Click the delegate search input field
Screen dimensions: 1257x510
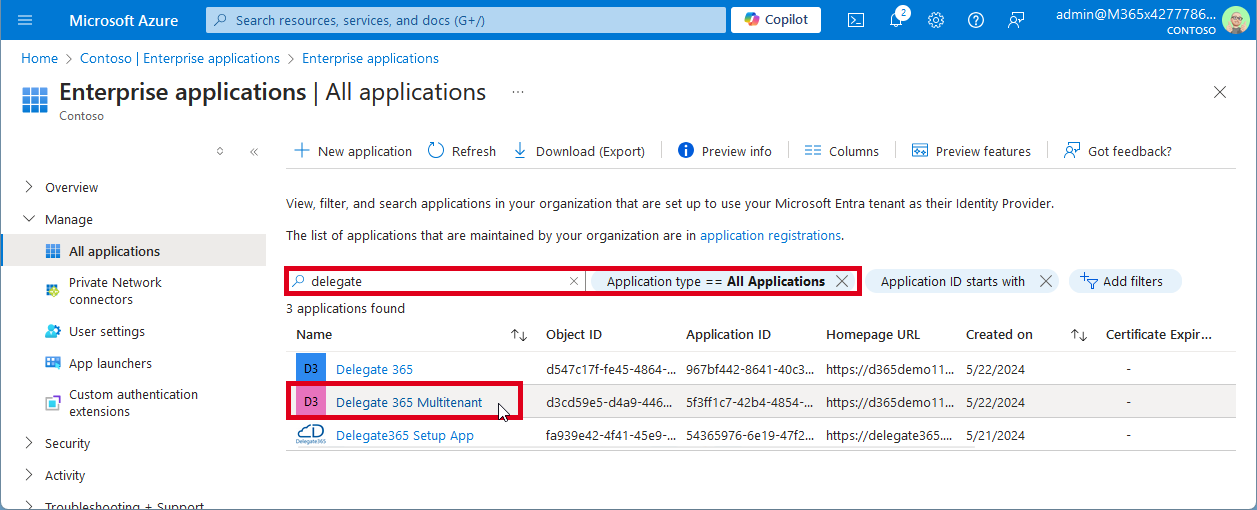(436, 282)
